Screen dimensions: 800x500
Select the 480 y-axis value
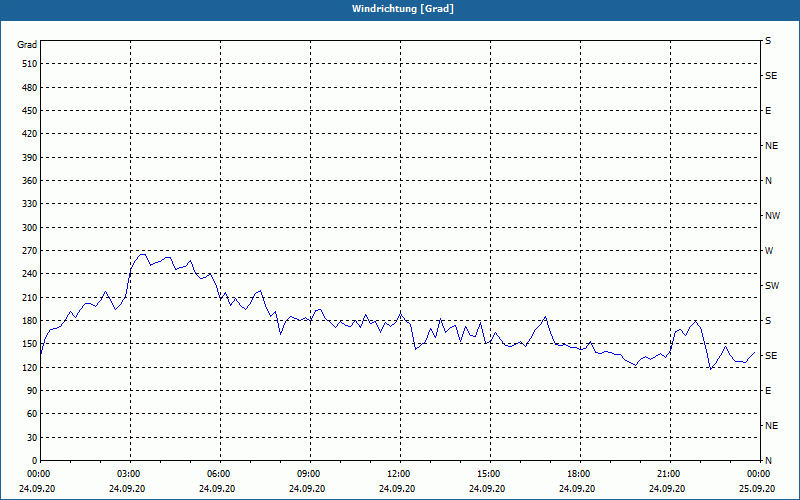tap(30, 88)
